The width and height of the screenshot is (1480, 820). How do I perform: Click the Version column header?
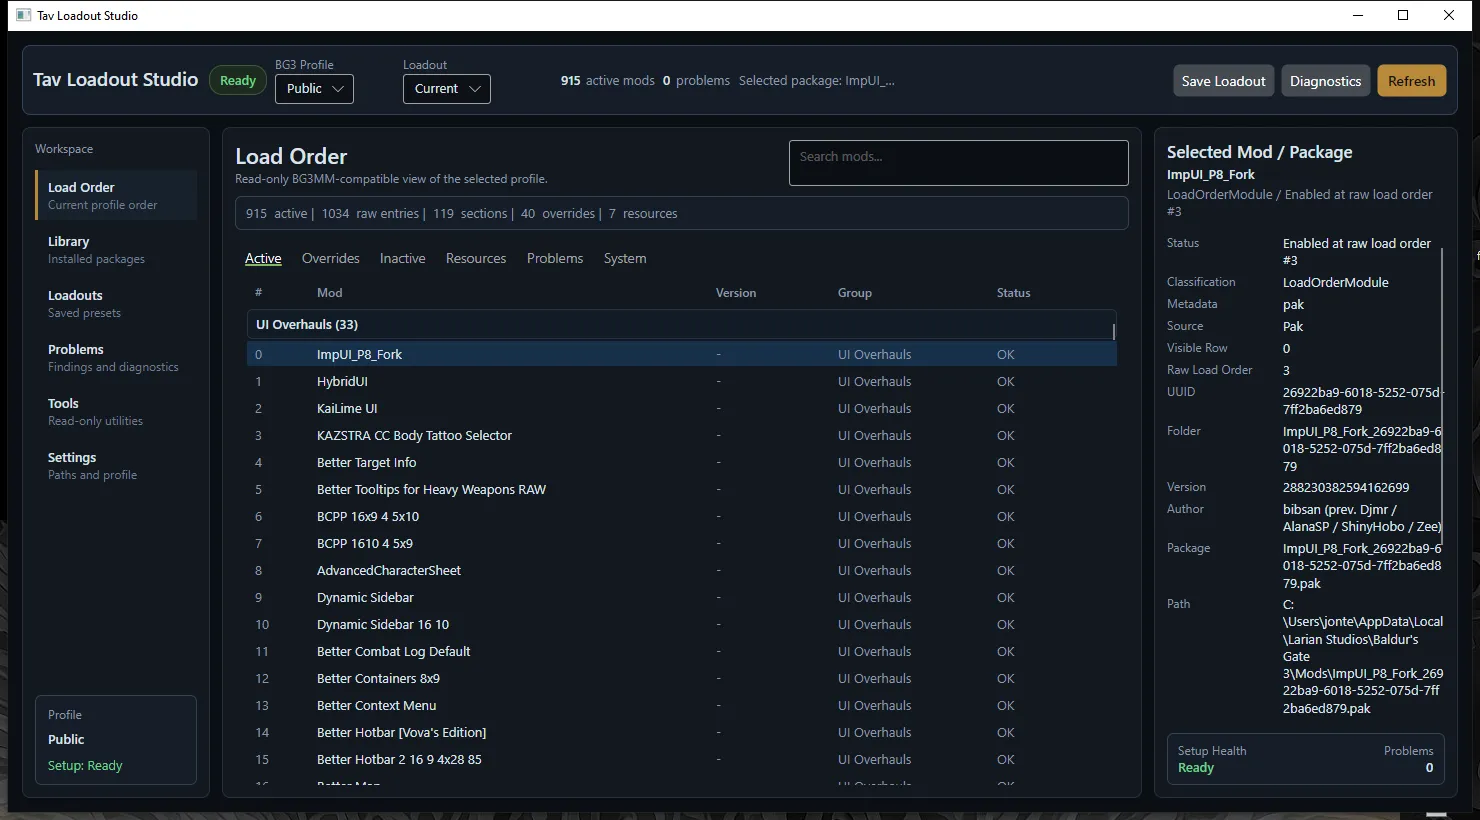(736, 293)
